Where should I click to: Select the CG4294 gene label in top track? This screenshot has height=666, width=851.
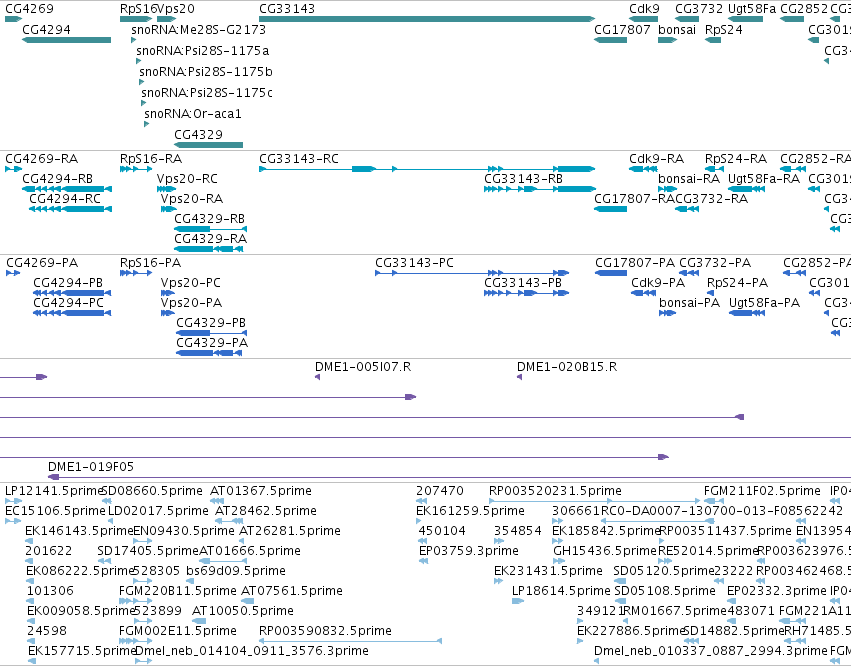pos(46,30)
